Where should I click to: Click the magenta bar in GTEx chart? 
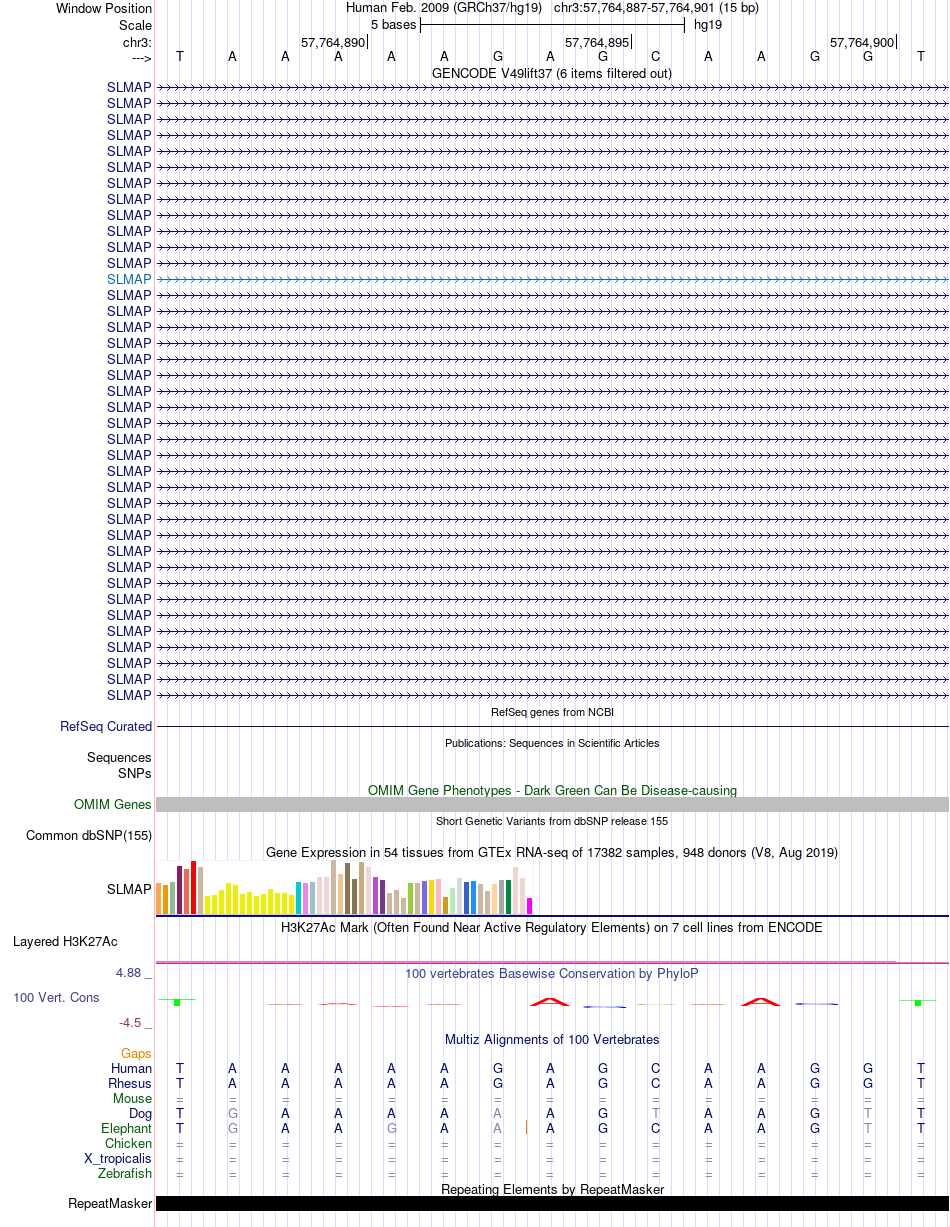[x=530, y=906]
